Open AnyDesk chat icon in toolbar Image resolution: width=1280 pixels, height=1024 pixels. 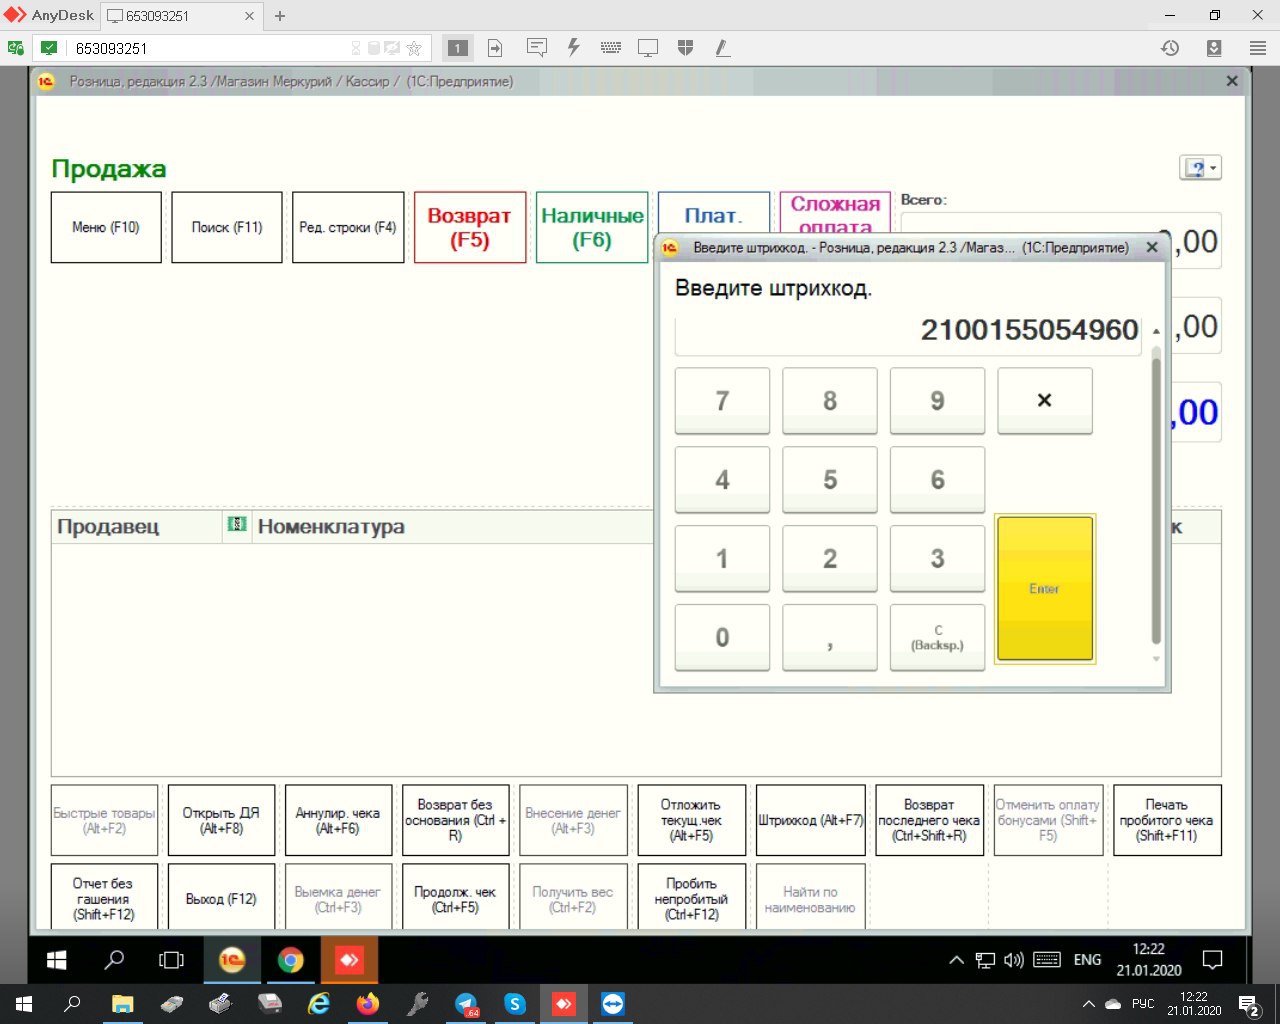point(536,47)
